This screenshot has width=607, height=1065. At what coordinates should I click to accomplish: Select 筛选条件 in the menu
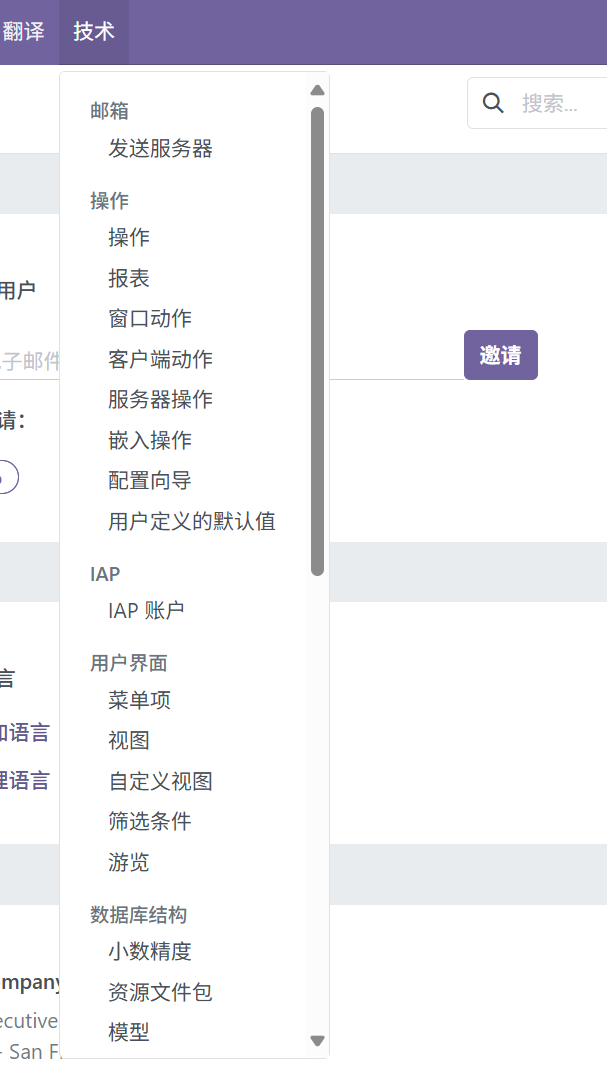pyautogui.click(x=150, y=821)
